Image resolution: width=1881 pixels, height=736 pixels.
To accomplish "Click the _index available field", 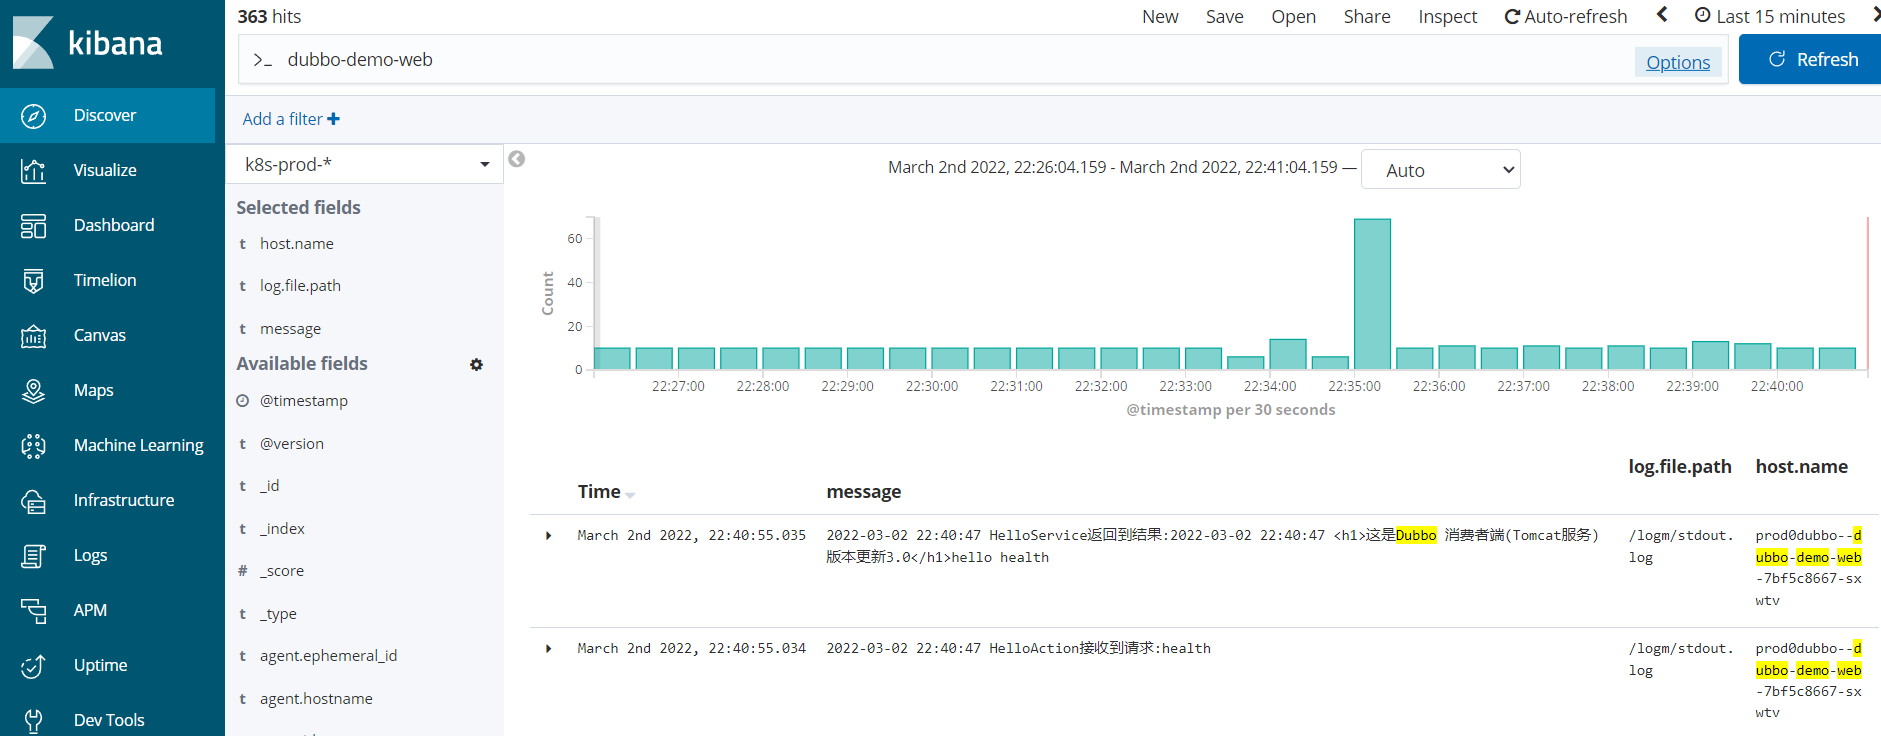I will pyautogui.click(x=282, y=529).
